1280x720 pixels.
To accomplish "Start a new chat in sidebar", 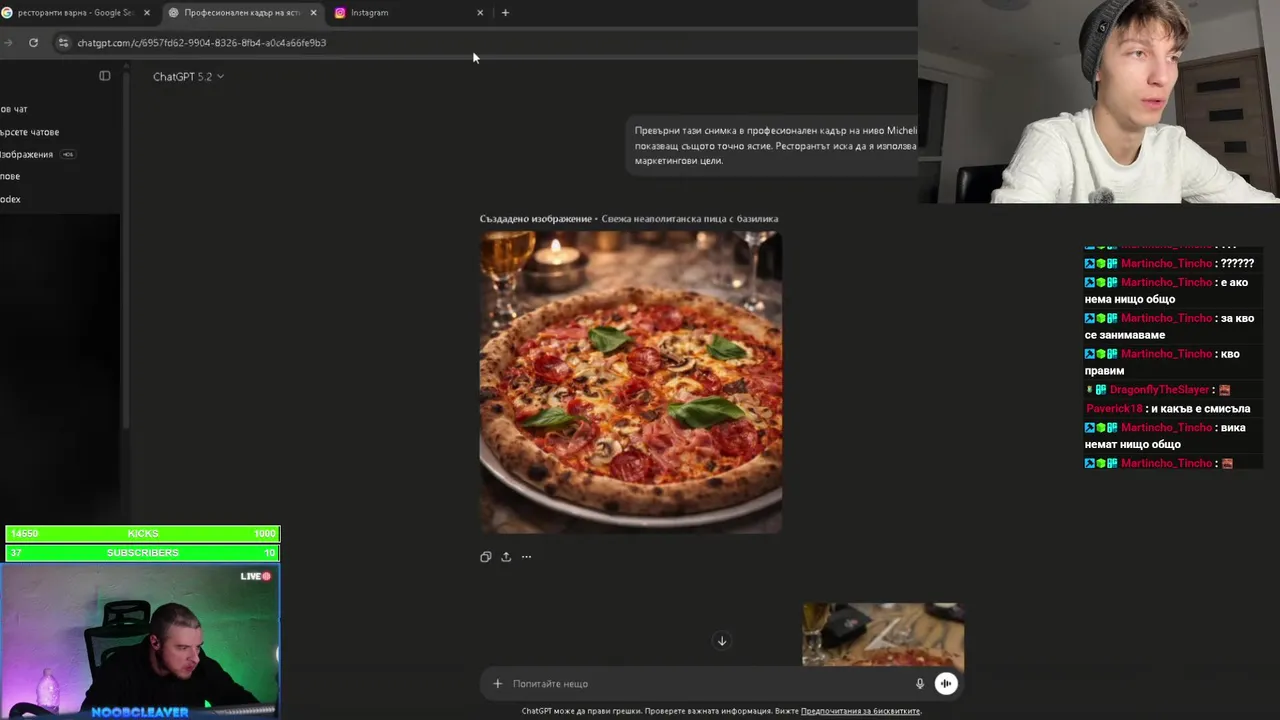I will coord(14,109).
